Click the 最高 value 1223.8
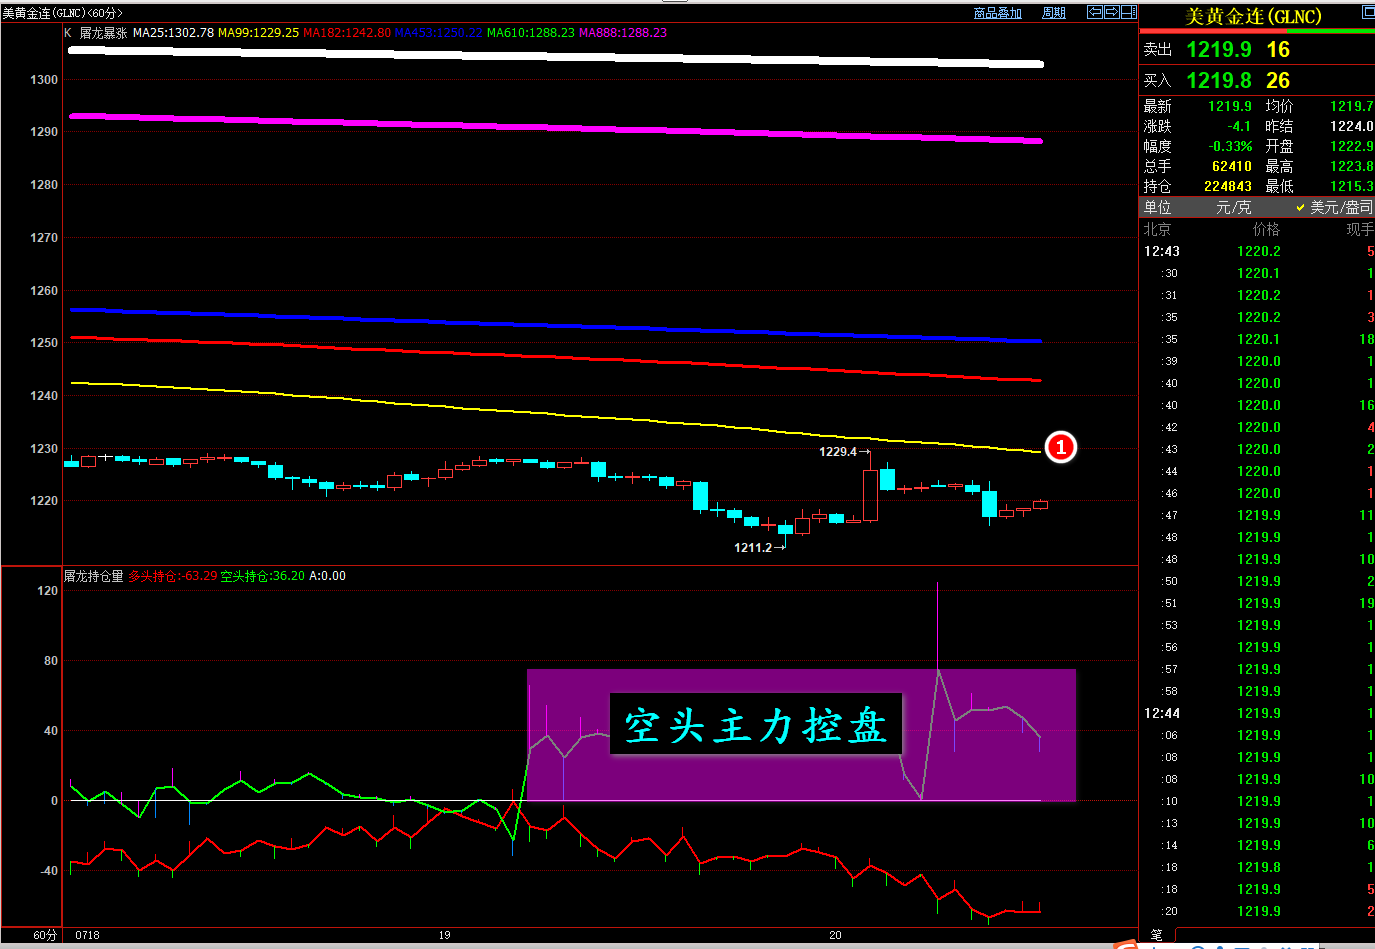 point(1352,166)
